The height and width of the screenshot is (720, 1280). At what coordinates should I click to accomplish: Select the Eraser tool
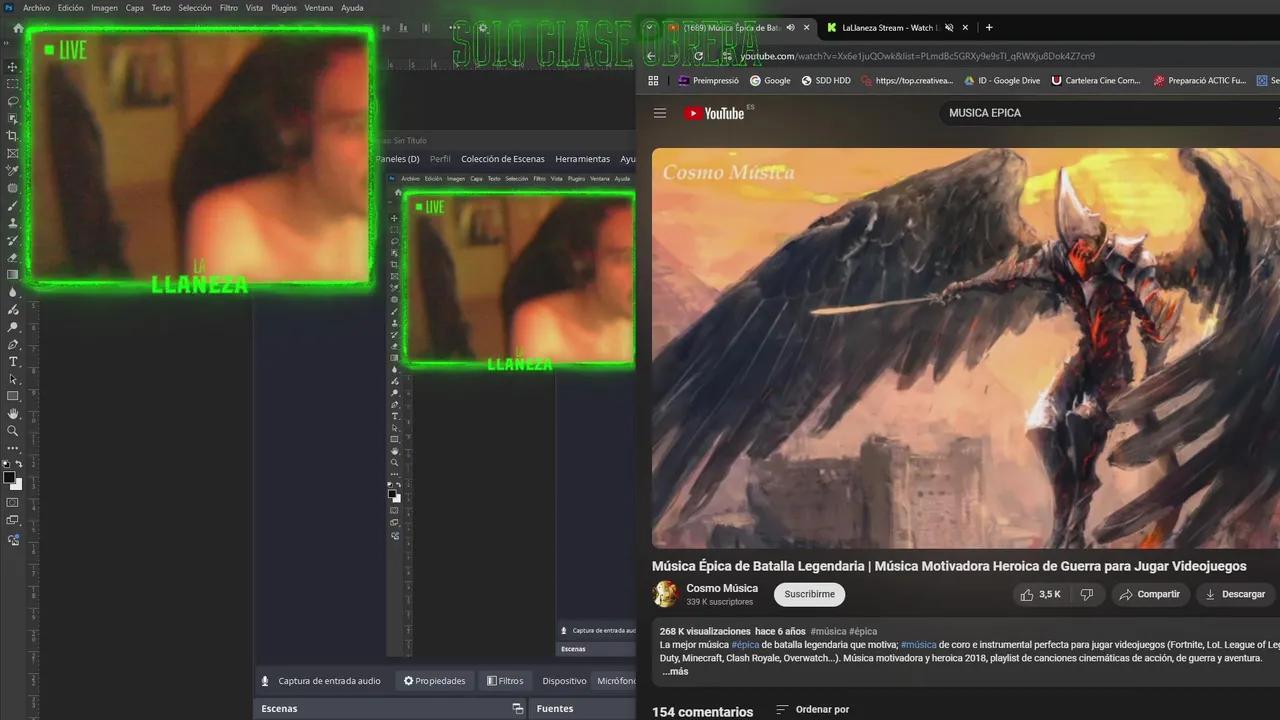coord(13,257)
